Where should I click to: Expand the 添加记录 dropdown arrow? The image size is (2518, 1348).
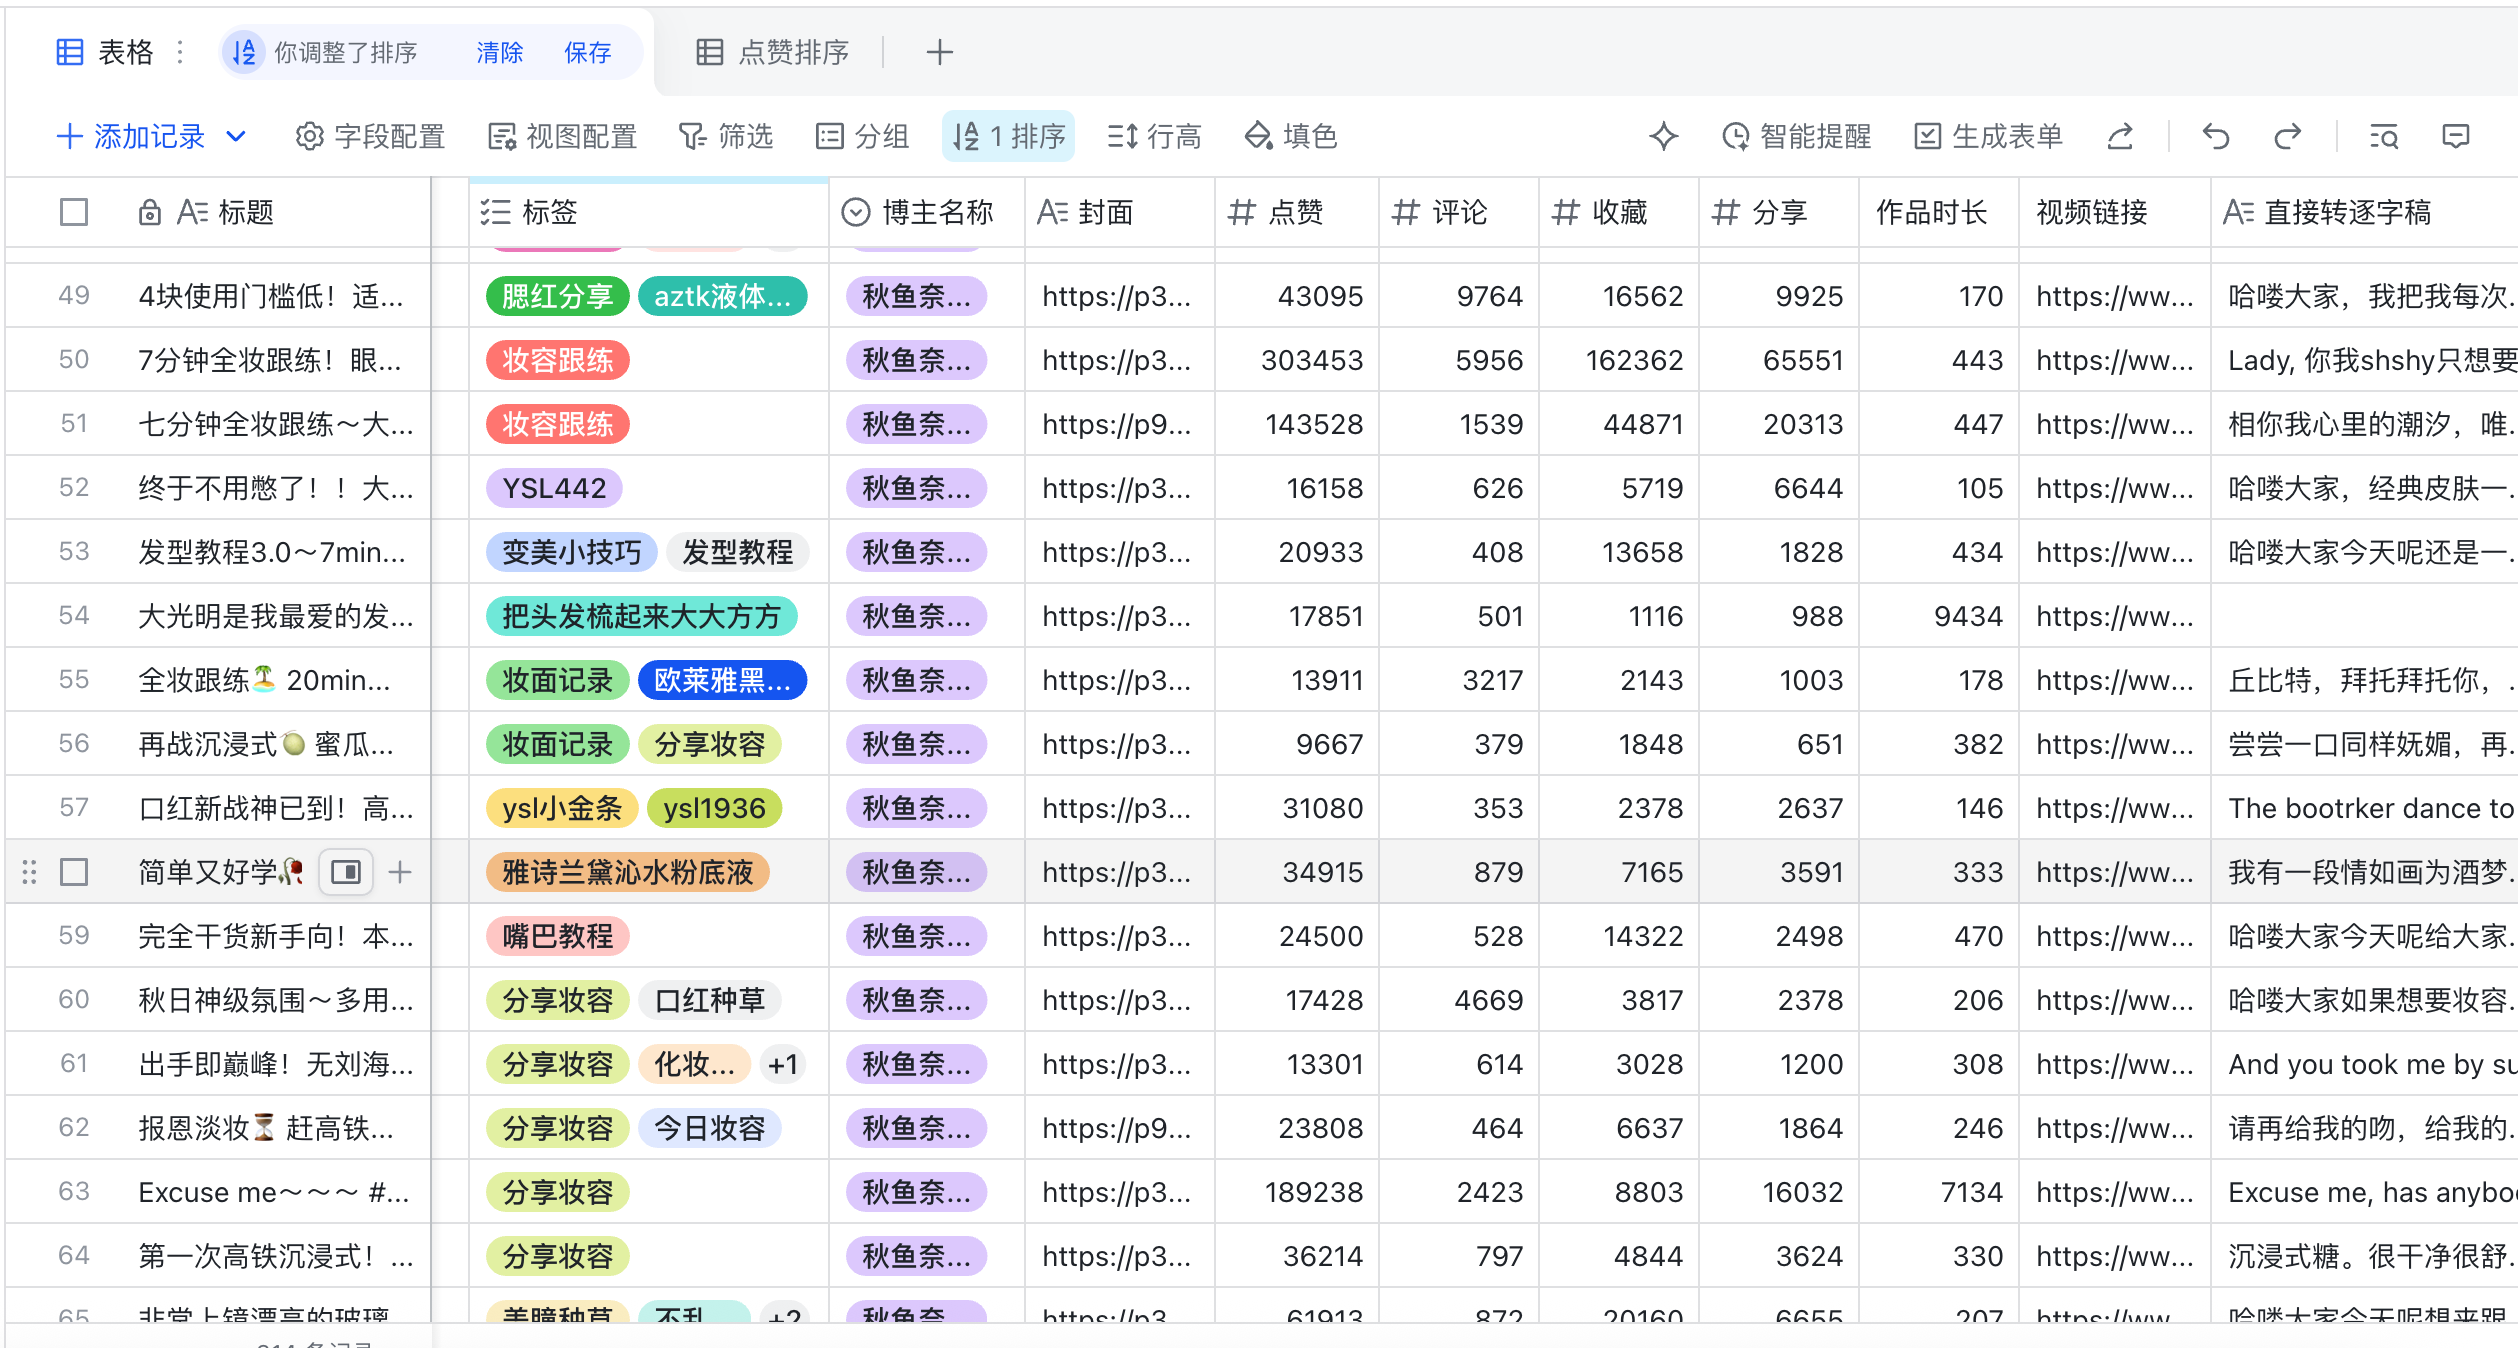pos(236,136)
